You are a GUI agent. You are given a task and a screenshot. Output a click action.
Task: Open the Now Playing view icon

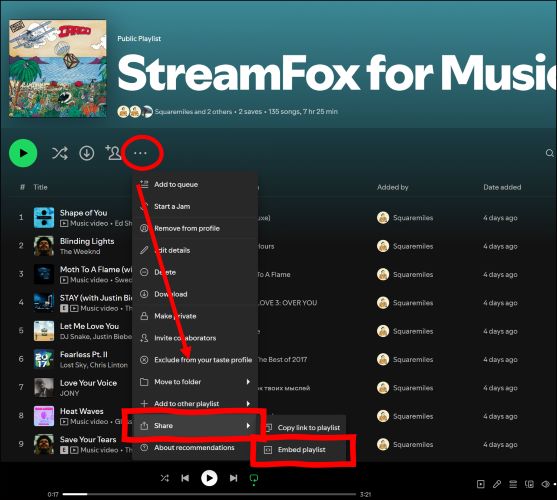click(x=480, y=484)
